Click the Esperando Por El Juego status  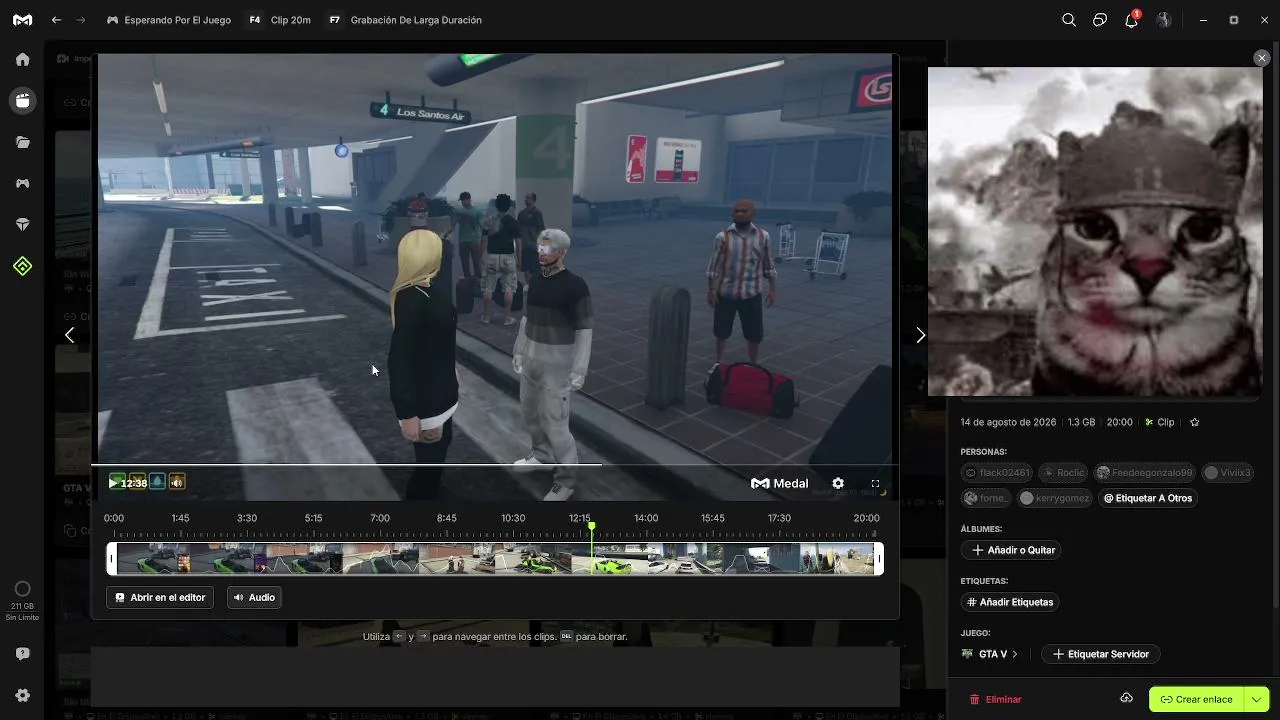(x=169, y=20)
